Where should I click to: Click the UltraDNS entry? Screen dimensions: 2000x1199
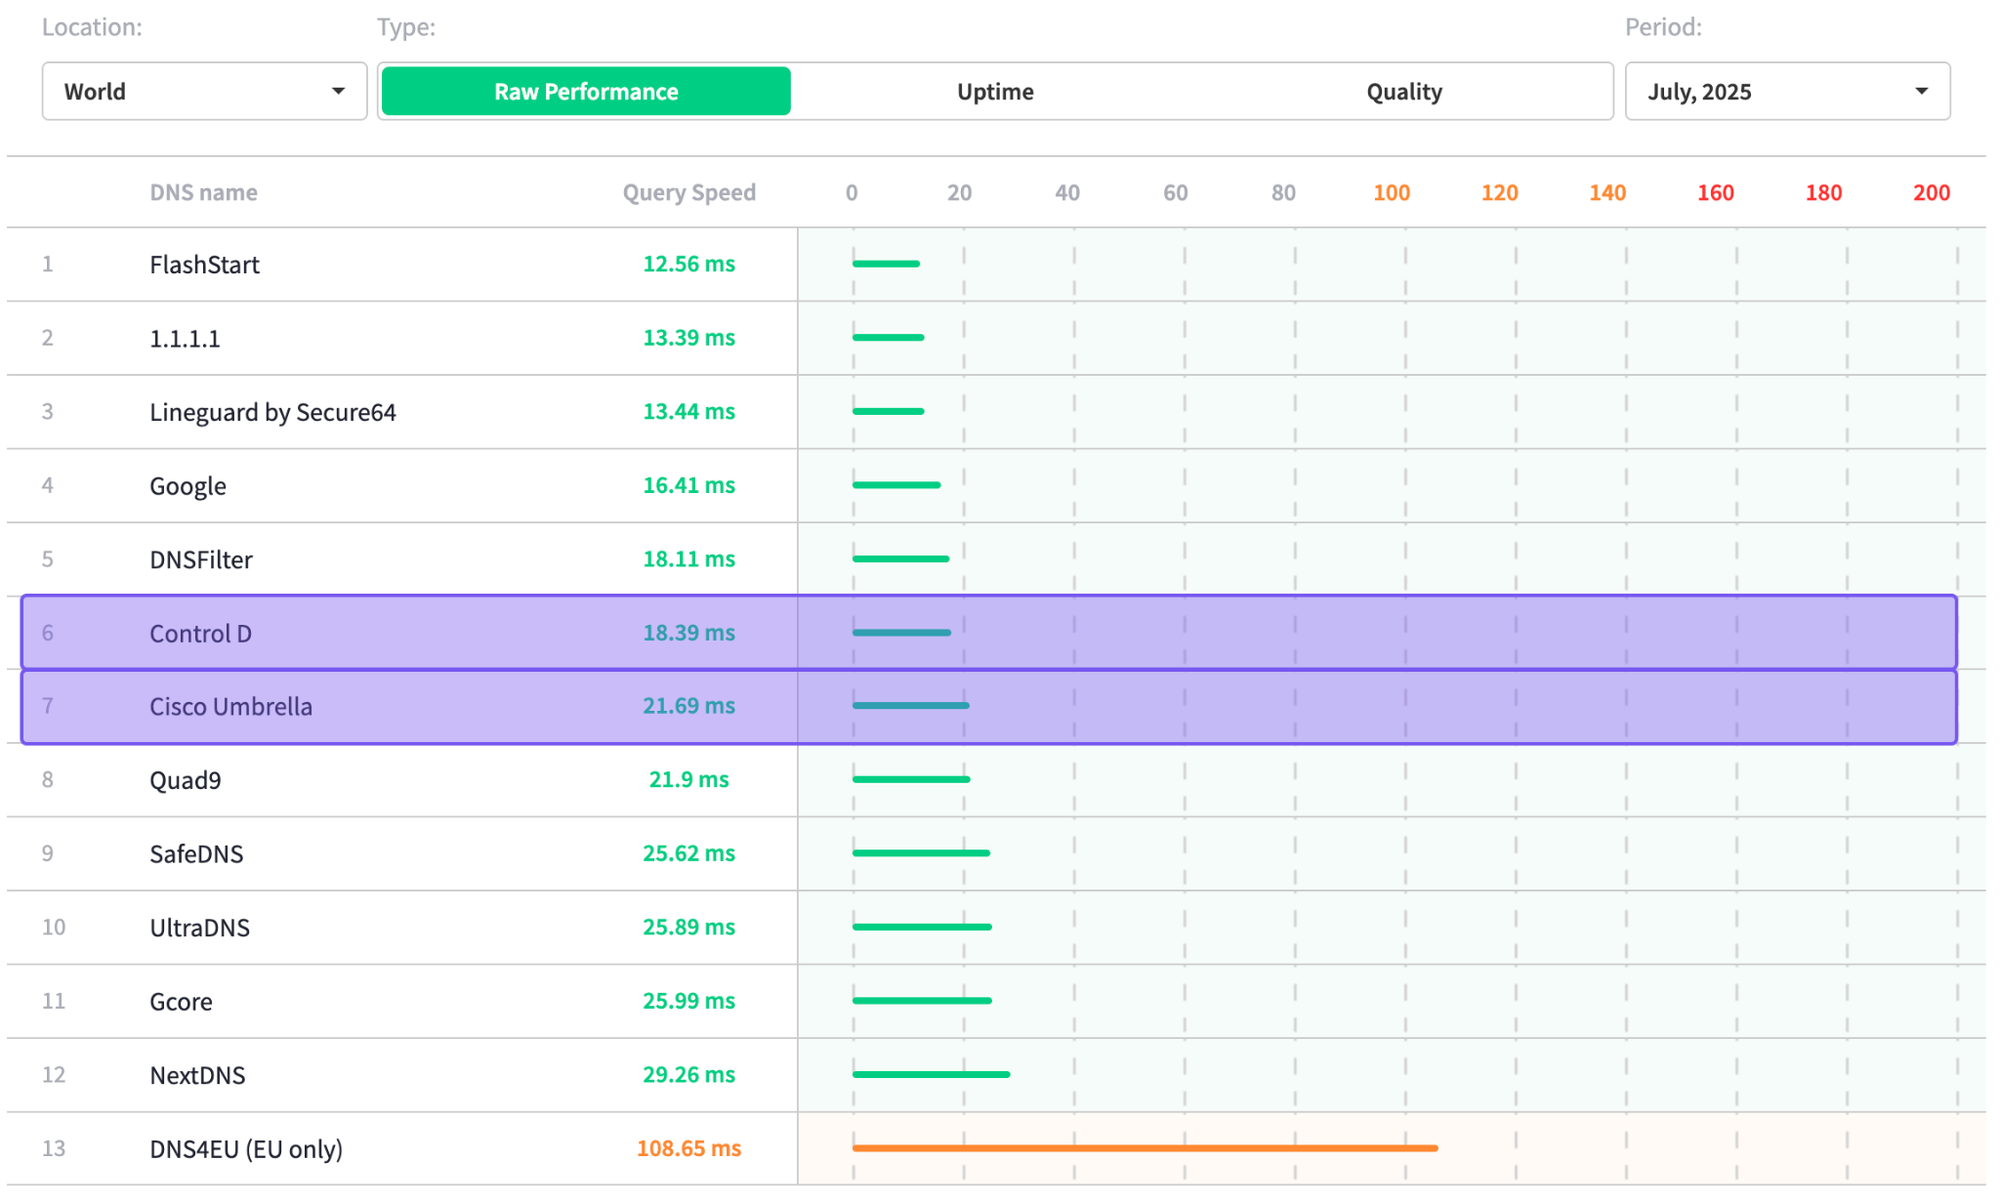pyautogui.click(x=199, y=927)
